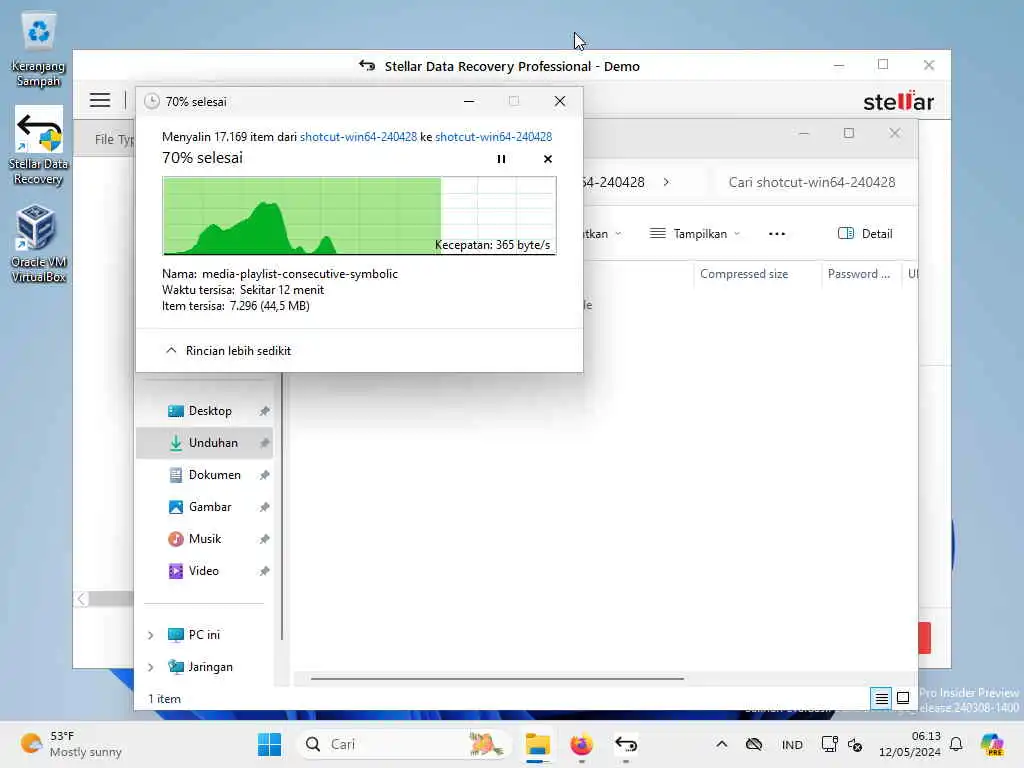
Task: Open File Explorer from the taskbar
Action: (537, 744)
